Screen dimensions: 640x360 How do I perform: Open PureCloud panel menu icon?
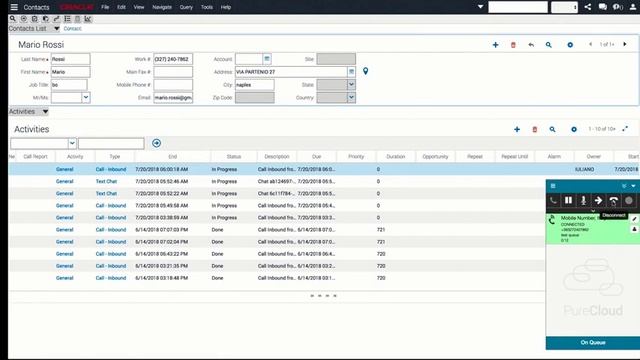point(553,186)
